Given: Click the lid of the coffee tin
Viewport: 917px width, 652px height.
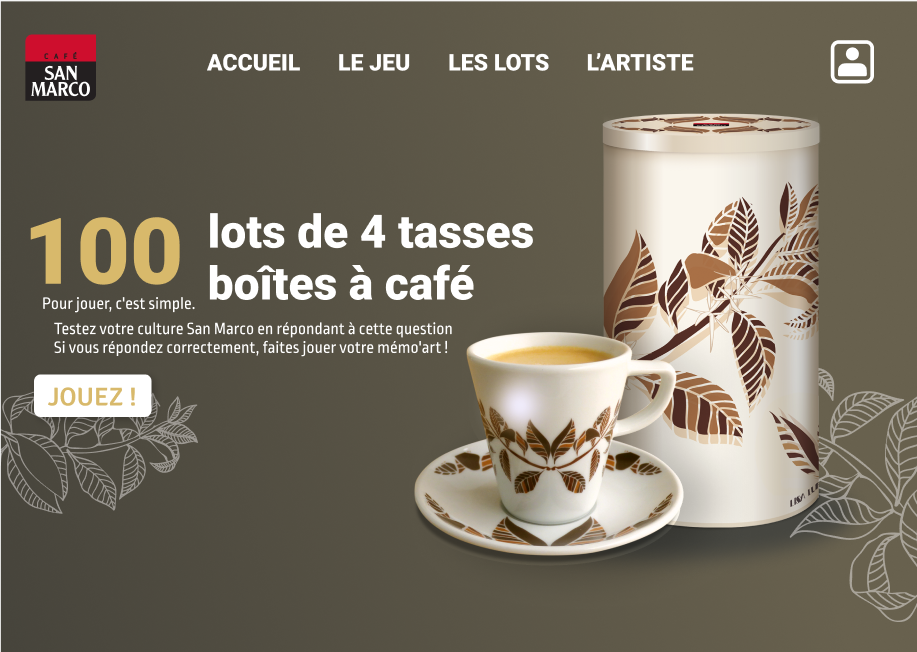Looking at the screenshot, I should pyautogui.click(x=711, y=133).
